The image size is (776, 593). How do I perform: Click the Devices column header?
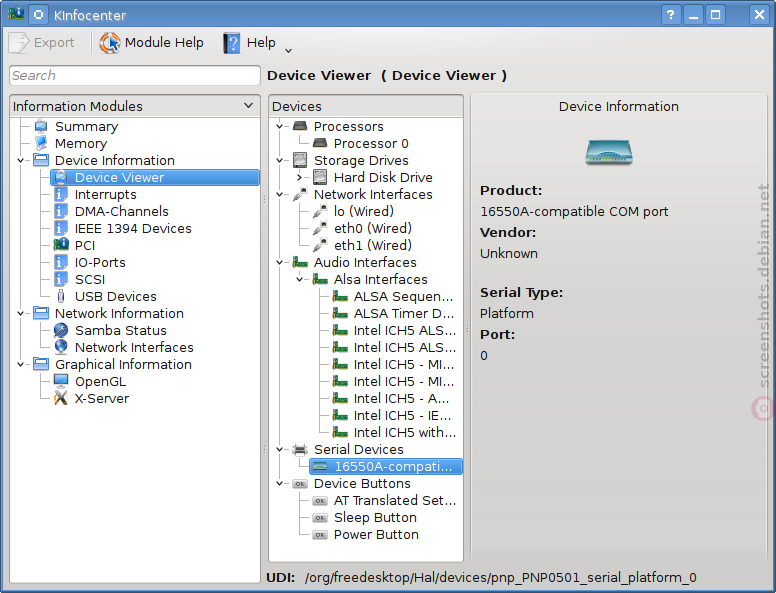[366, 106]
